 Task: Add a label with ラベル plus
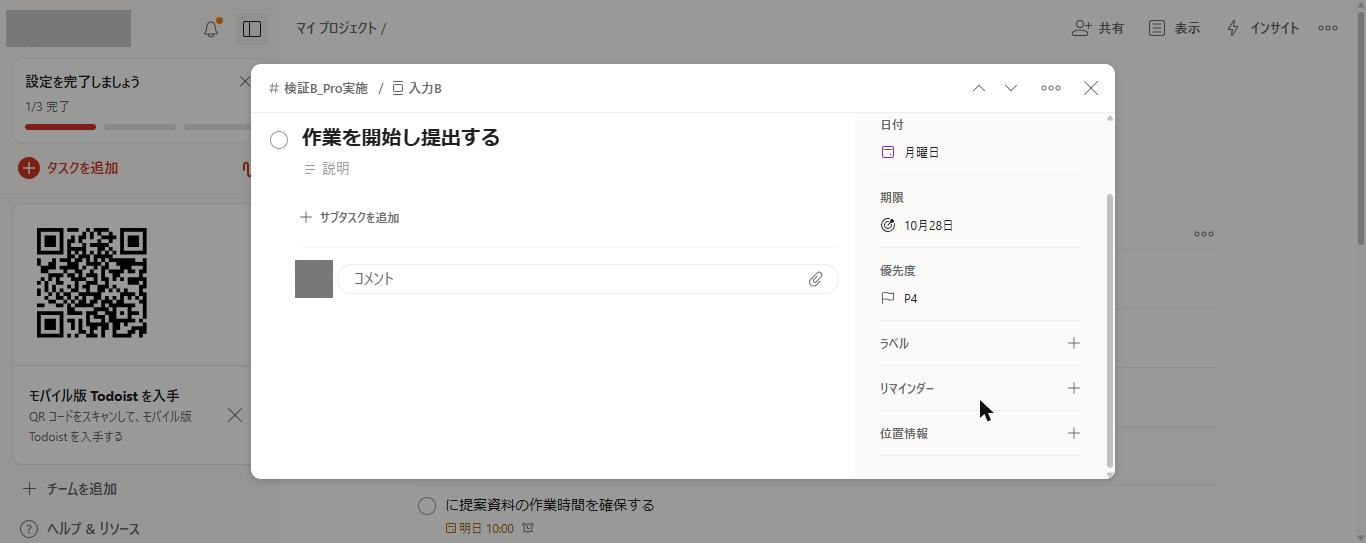pos(1073,343)
